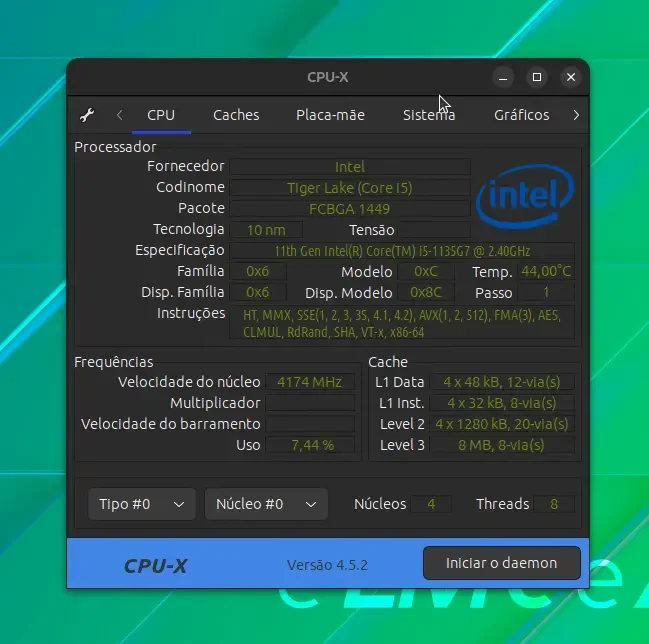Close the CPU-X window
649x644 pixels.
tap(571, 77)
